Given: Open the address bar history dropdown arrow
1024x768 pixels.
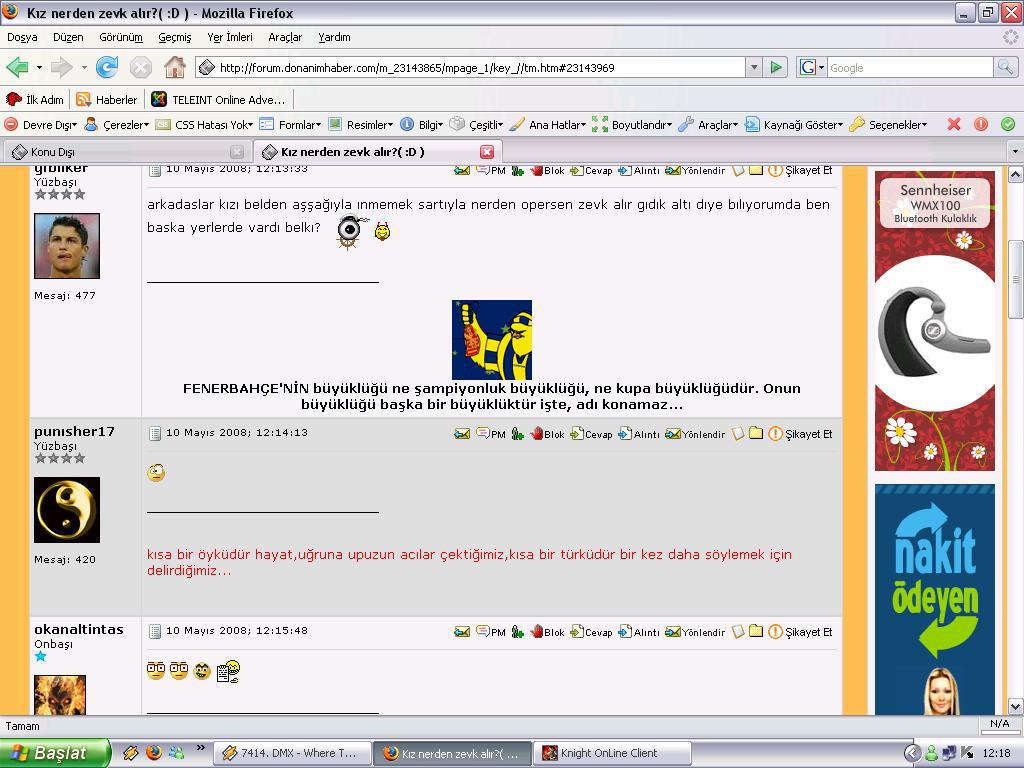Looking at the screenshot, I should pos(754,68).
